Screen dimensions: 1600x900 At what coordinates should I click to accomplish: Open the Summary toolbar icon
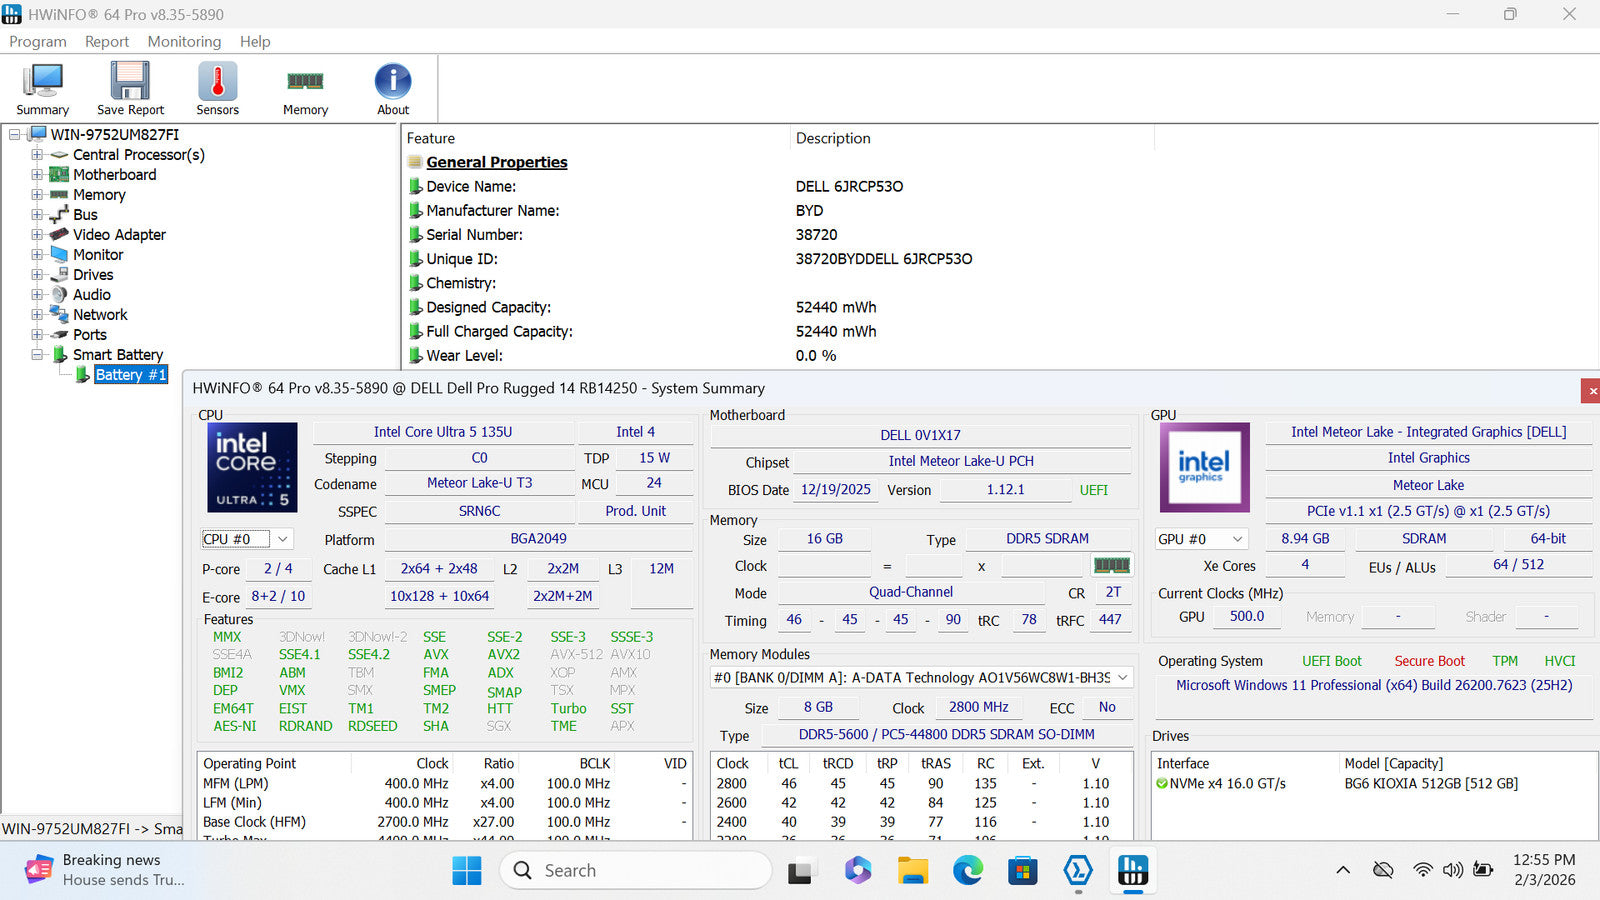(42, 89)
